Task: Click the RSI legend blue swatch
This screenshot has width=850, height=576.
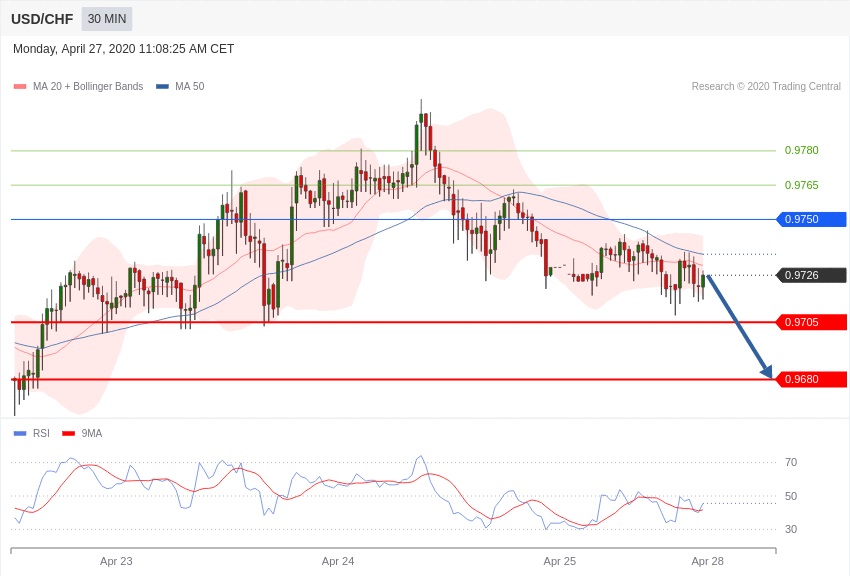Action: [20, 433]
